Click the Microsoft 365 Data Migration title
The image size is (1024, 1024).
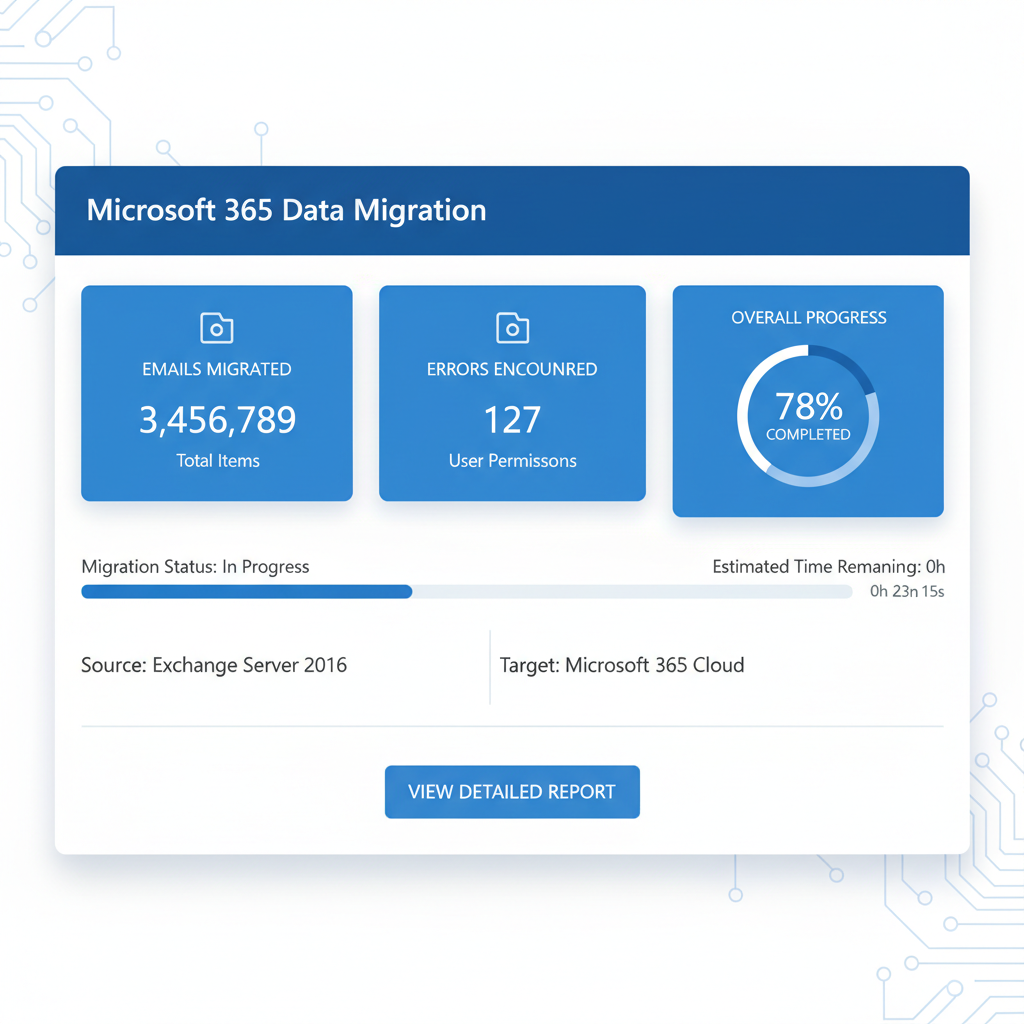point(286,210)
